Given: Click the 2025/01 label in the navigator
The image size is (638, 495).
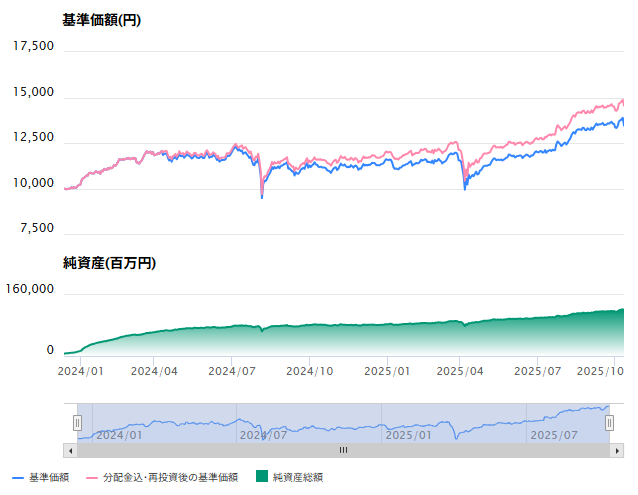Looking at the screenshot, I should [x=409, y=435].
